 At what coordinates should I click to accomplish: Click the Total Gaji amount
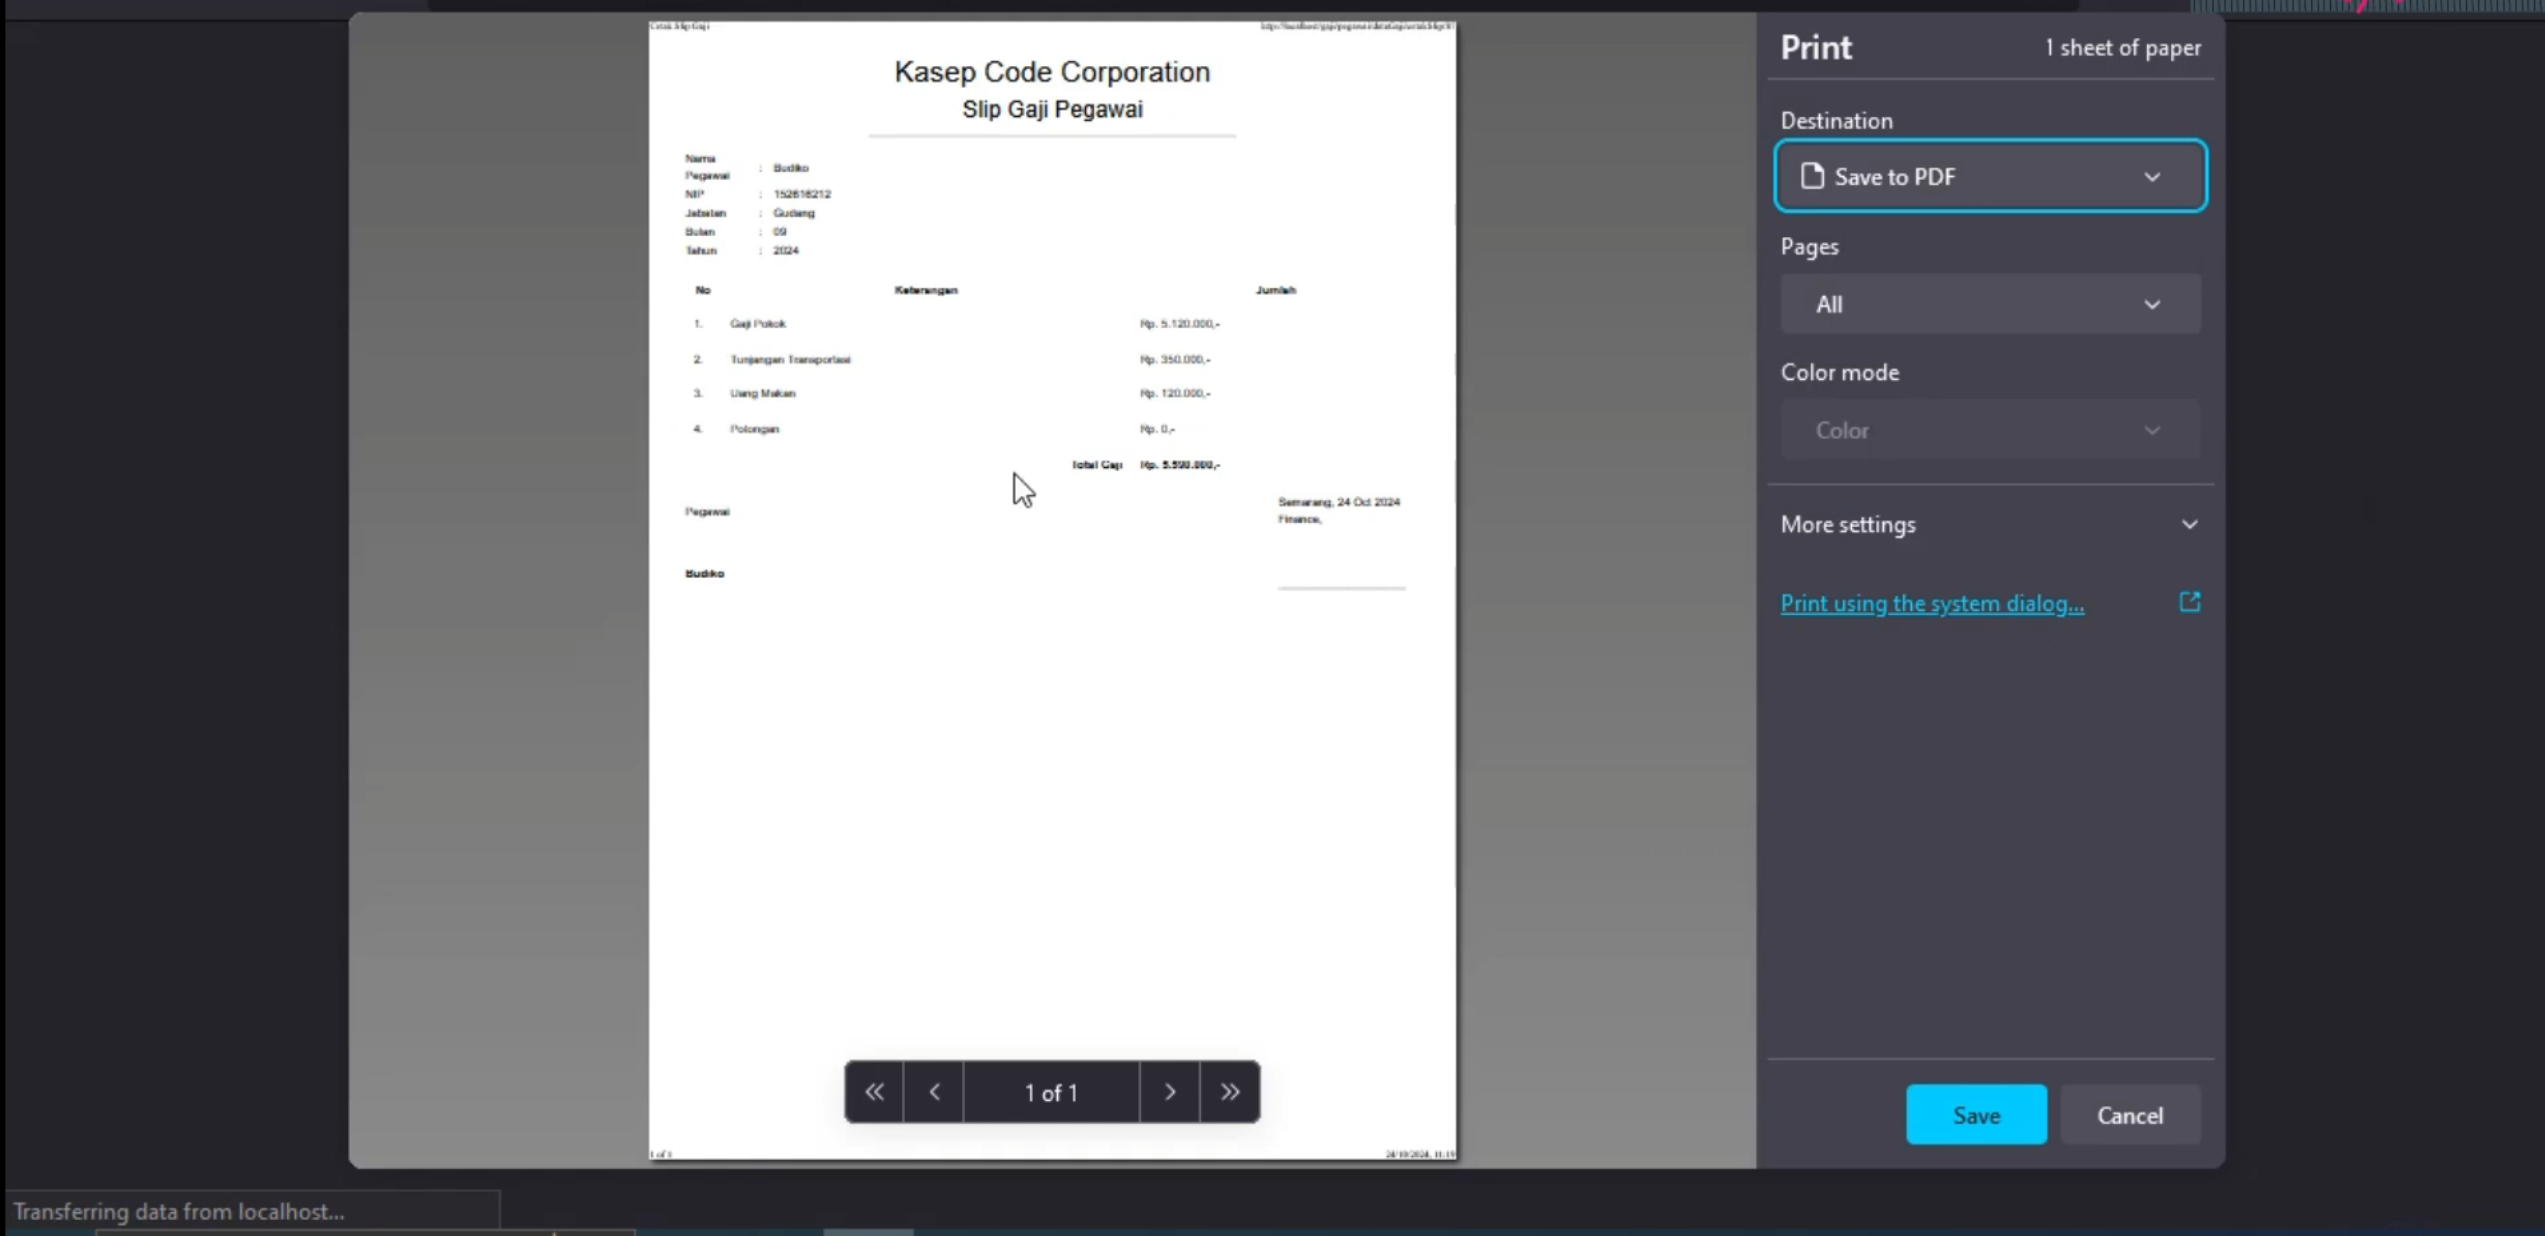pyautogui.click(x=1180, y=465)
